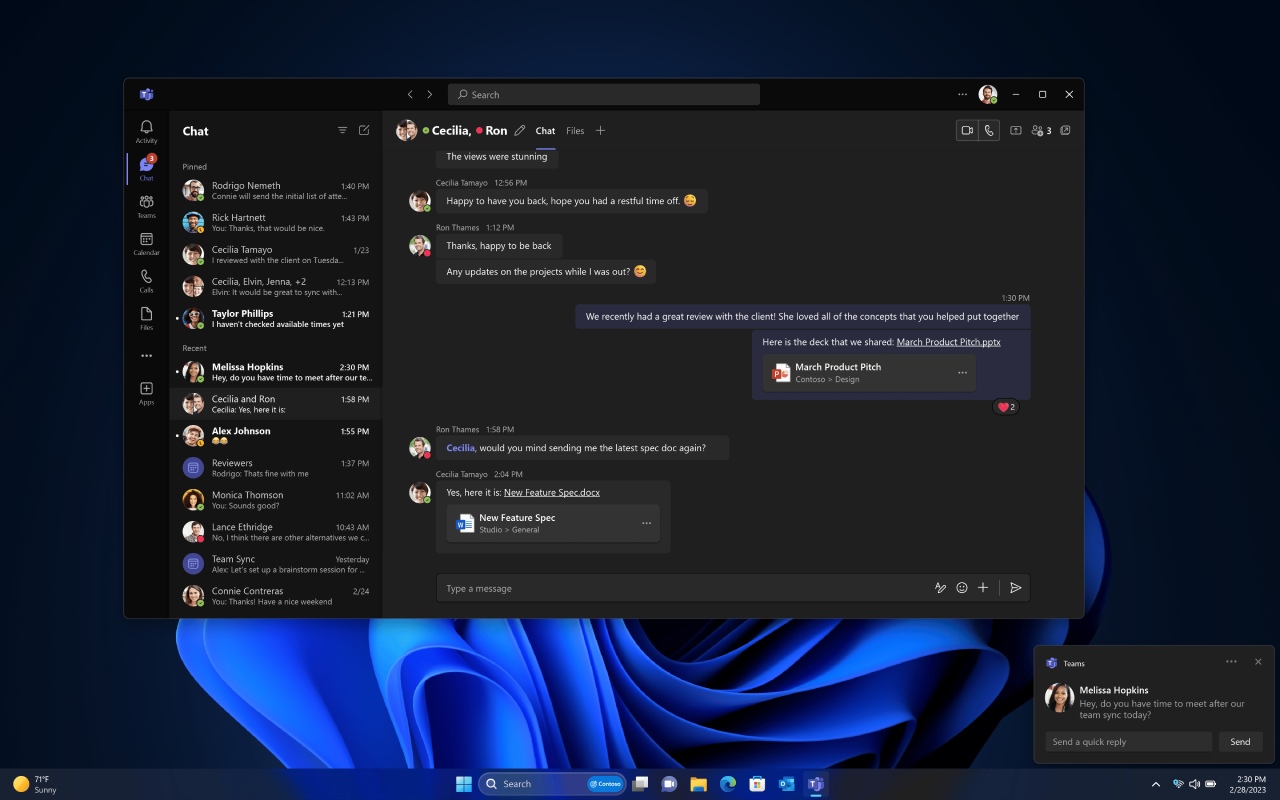Image resolution: width=1280 pixels, height=800 pixels.
Task: Open the pinned Cecilia Tamayo chat
Action: (275, 254)
